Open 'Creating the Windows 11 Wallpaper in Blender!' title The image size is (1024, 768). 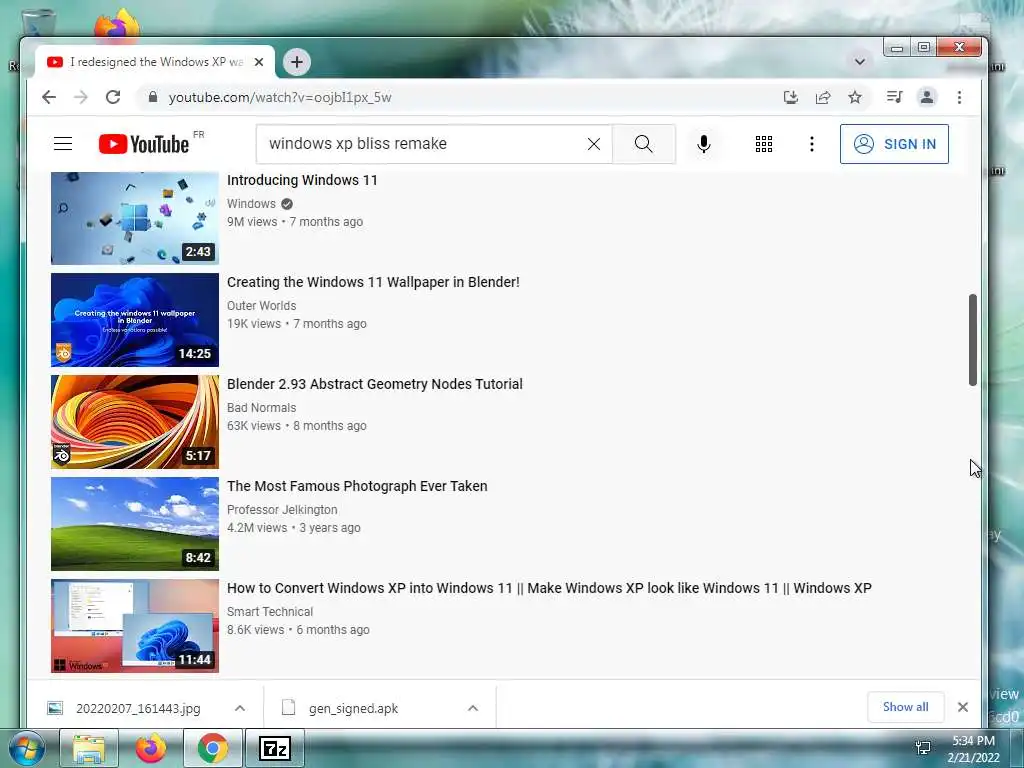coord(373,282)
